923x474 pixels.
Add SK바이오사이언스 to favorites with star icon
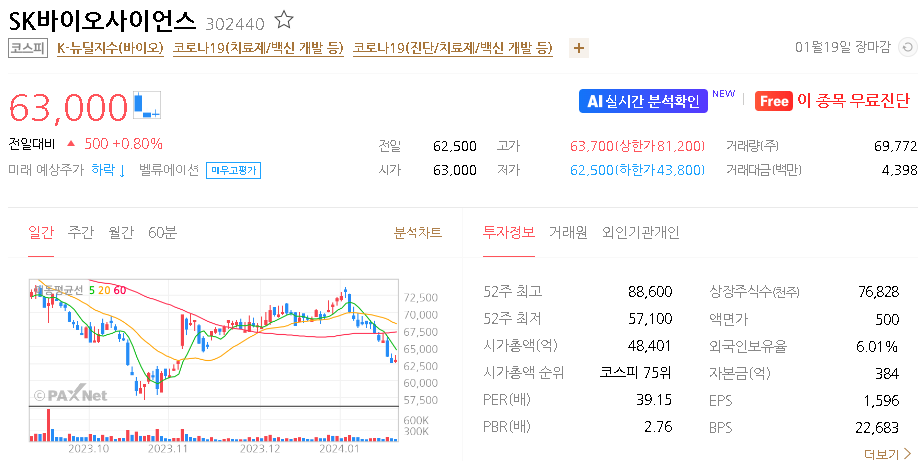pyautogui.click(x=284, y=20)
